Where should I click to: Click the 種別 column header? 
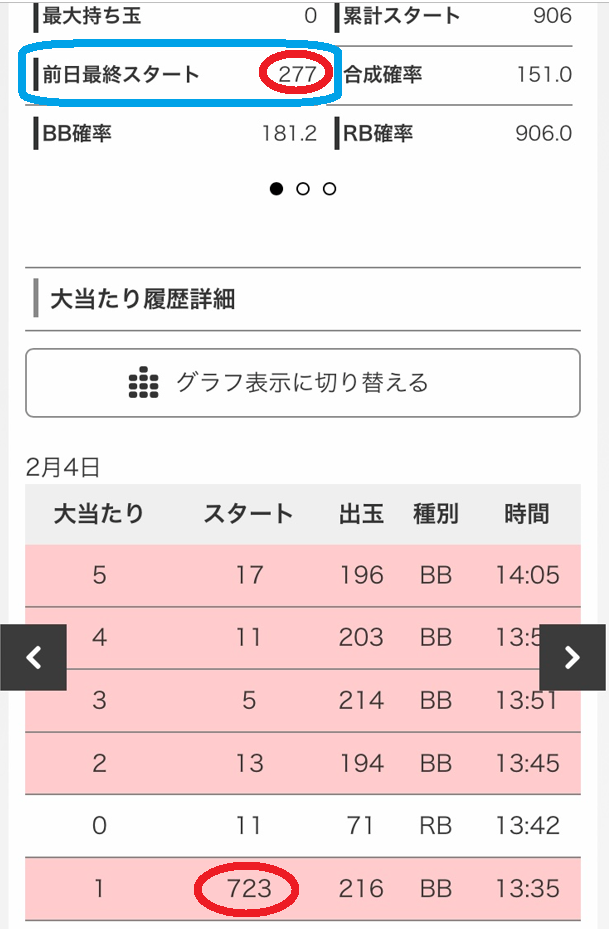point(432,511)
